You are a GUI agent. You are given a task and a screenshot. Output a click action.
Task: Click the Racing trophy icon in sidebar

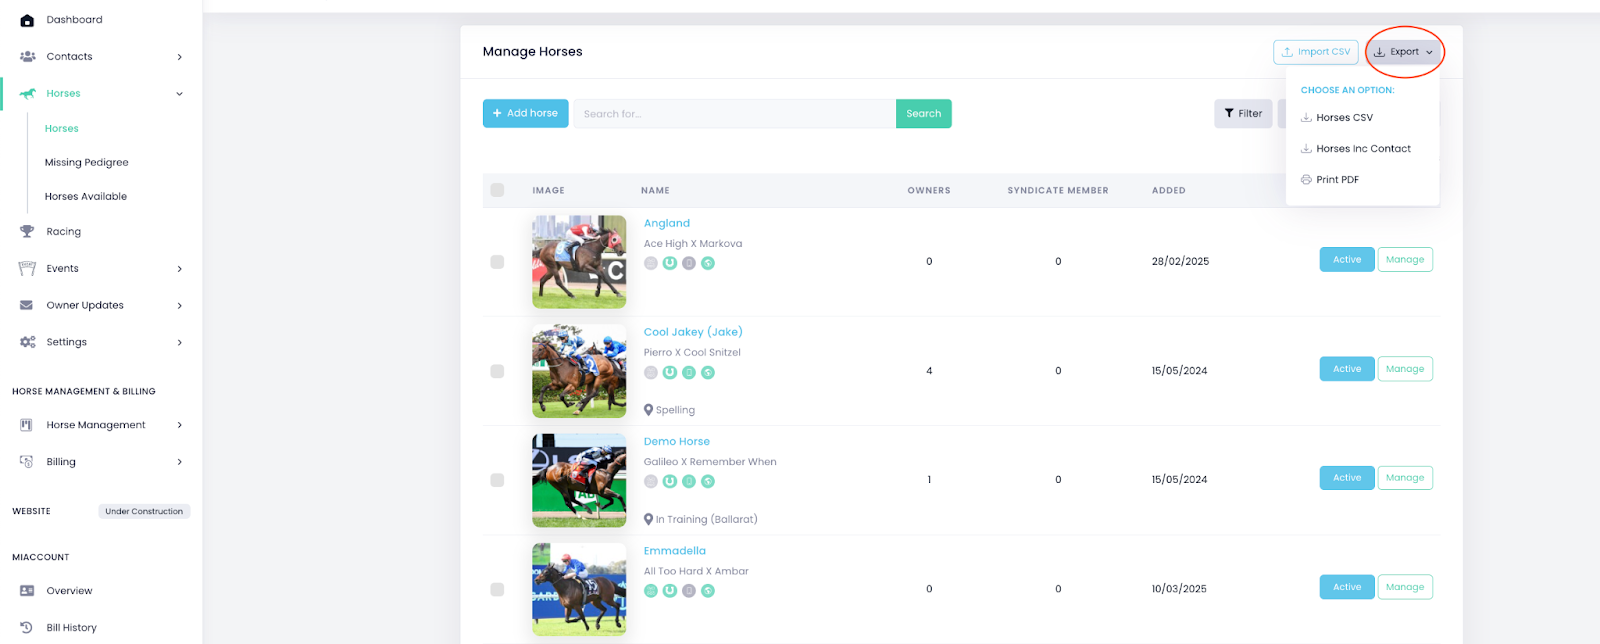tap(27, 231)
